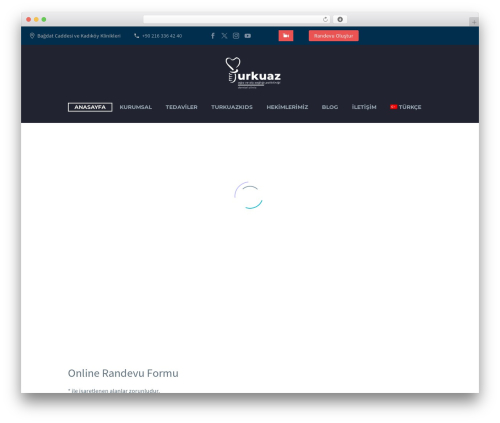Click the Turkish flag icon

tap(393, 107)
